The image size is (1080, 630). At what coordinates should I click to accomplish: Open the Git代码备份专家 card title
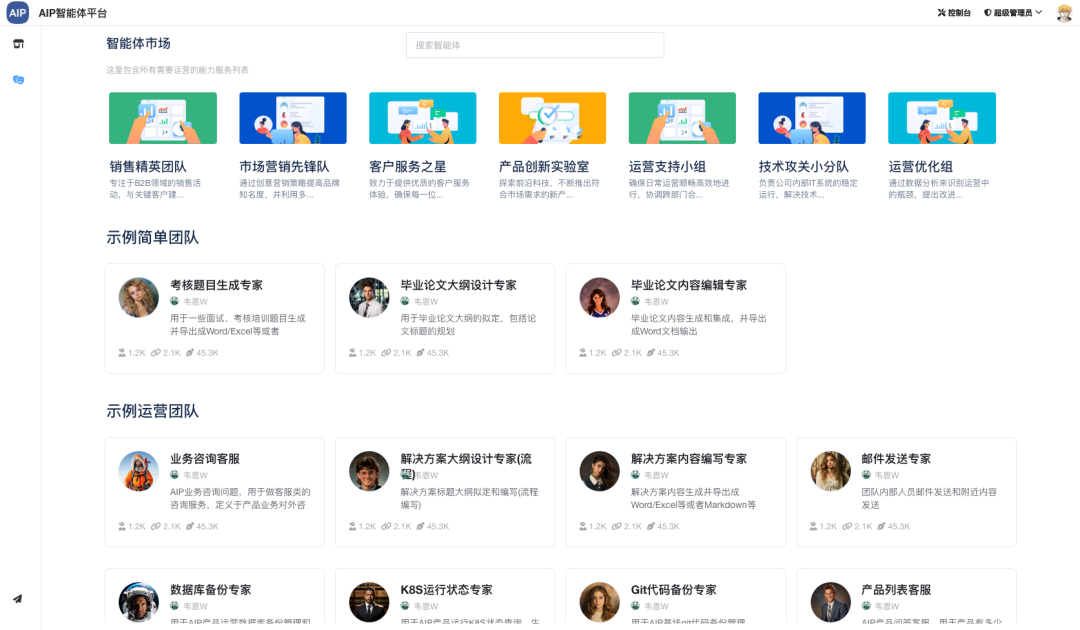point(674,590)
